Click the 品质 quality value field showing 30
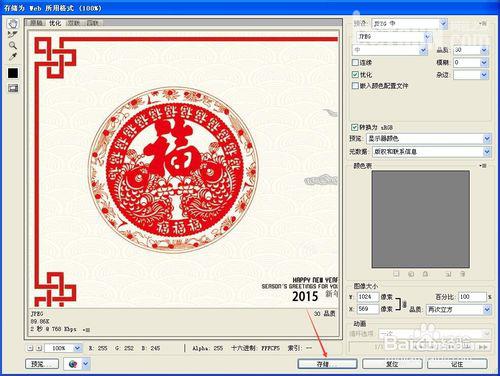Viewport: 500px width, 376px height. pyautogui.click(x=467, y=50)
